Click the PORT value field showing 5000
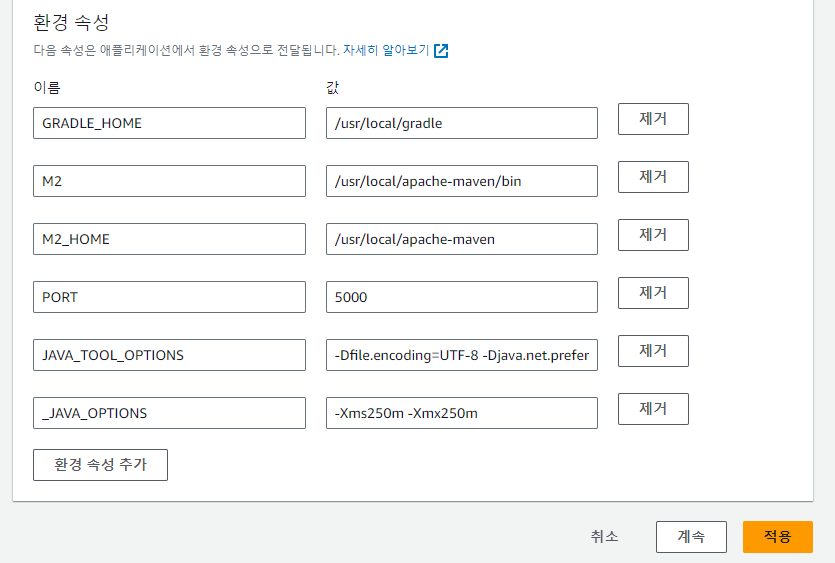 461,297
